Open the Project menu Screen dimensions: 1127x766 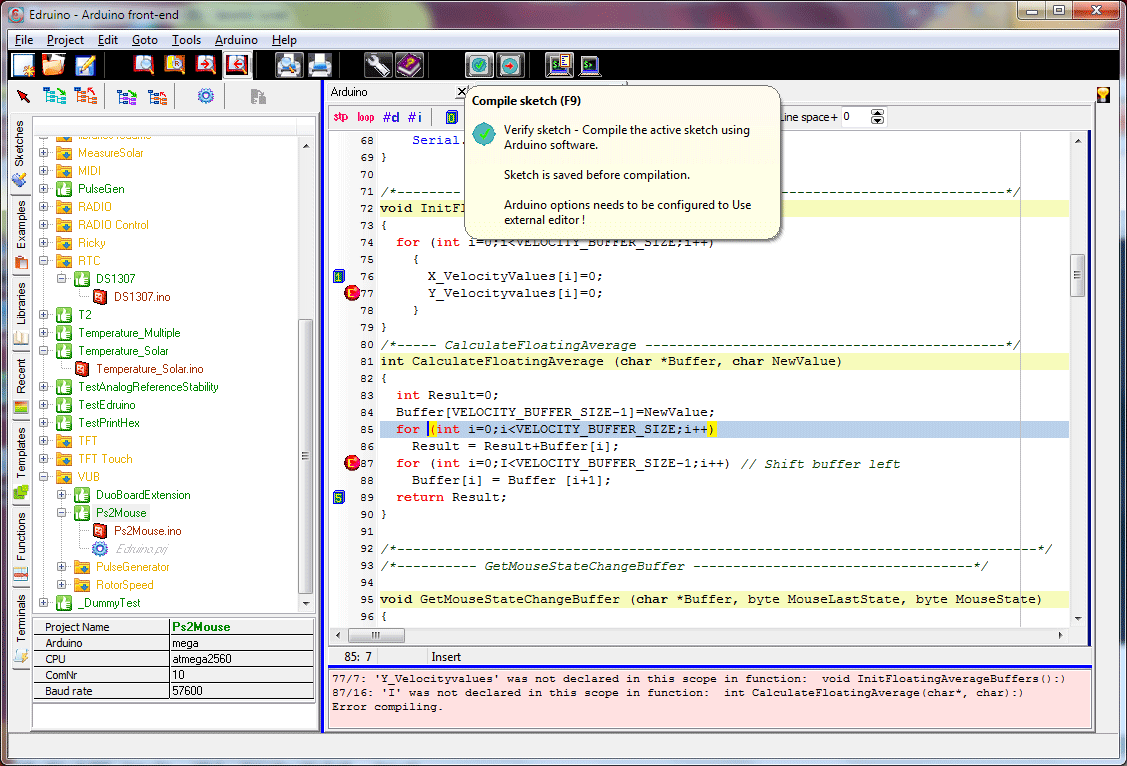tap(65, 40)
